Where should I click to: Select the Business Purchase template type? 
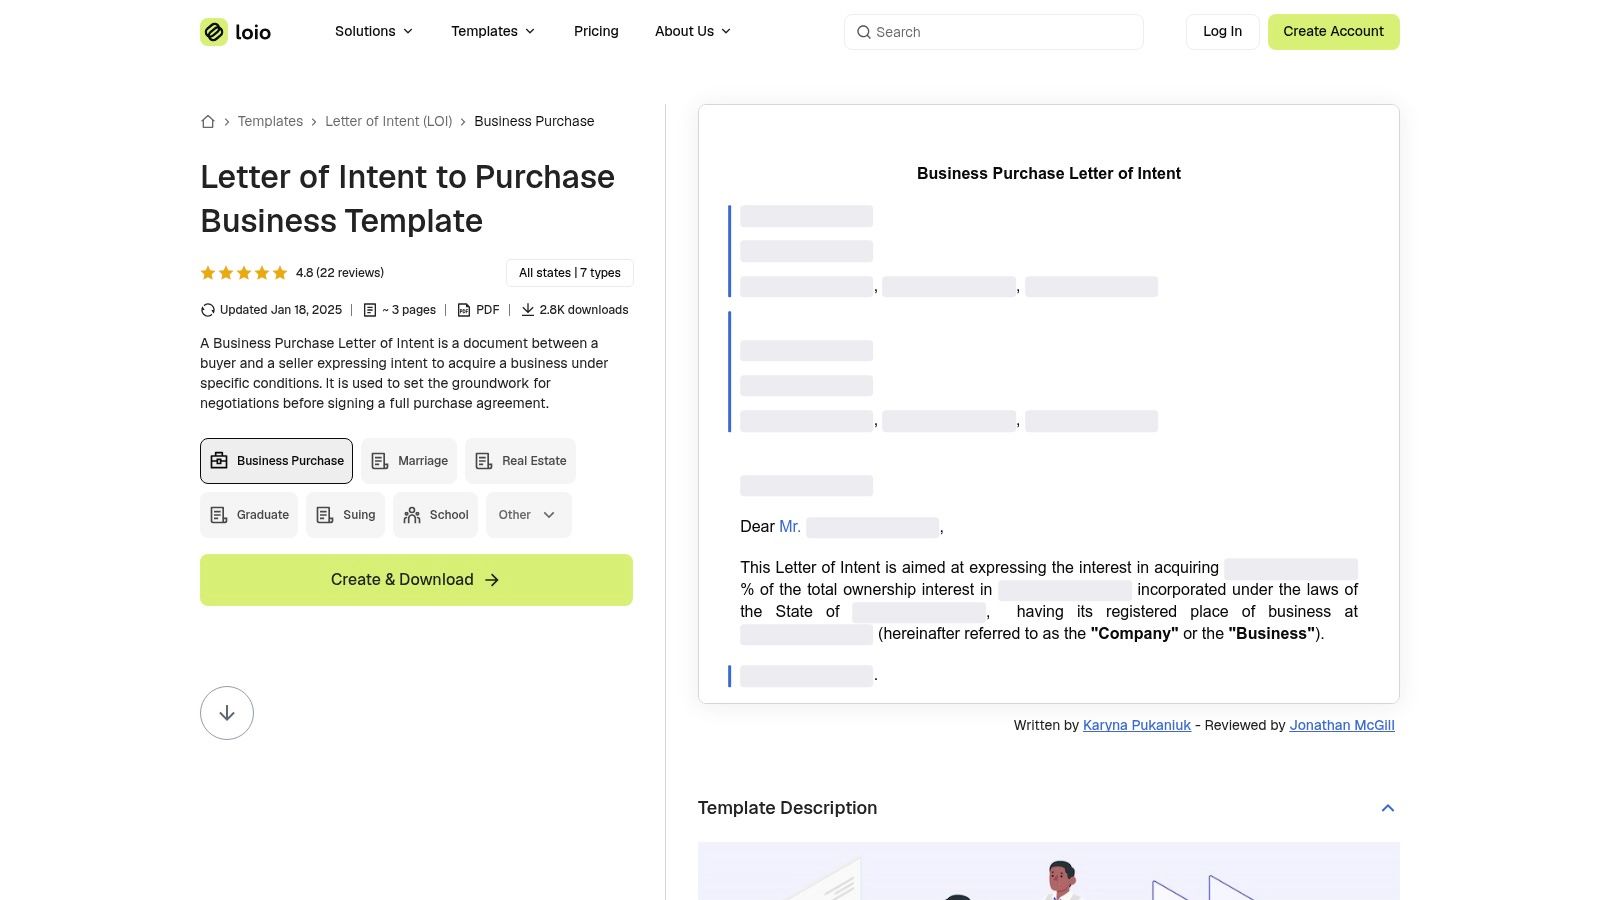click(x=277, y=461)
